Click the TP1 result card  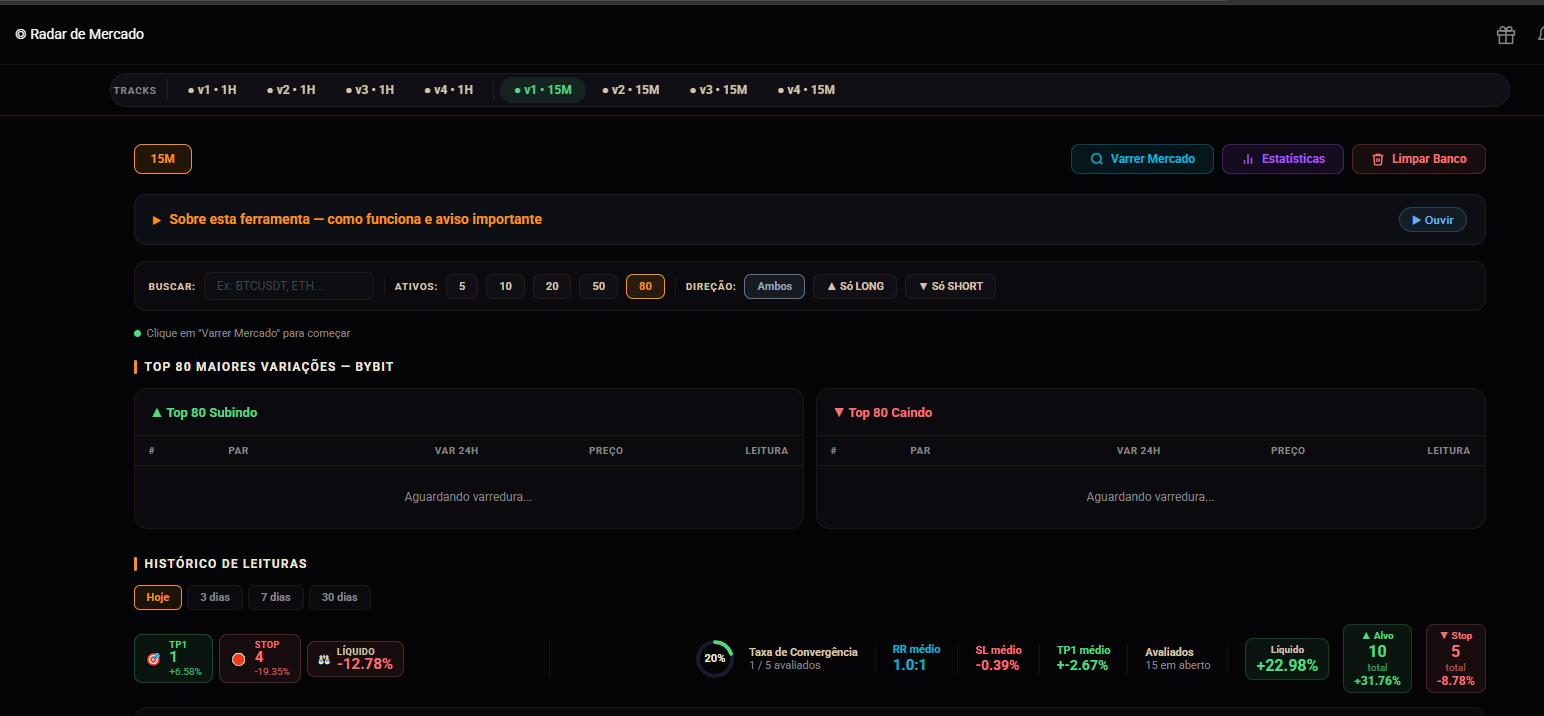[173, 659]
